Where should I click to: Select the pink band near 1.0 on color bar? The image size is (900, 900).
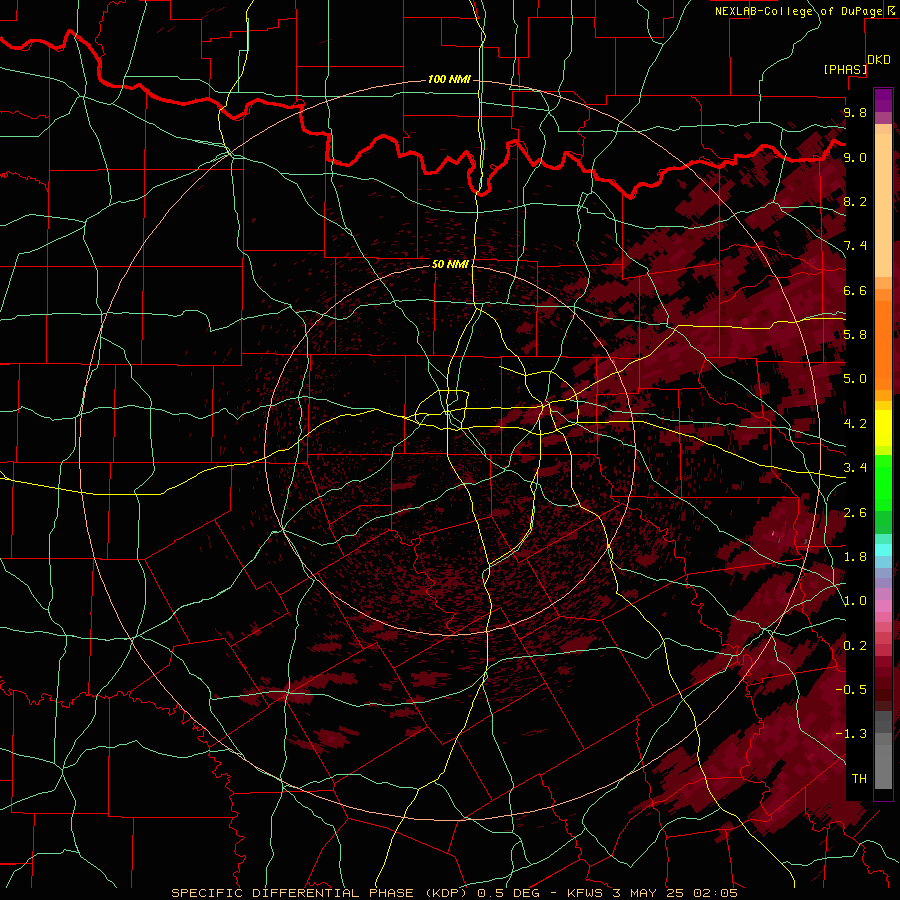[883, 605]
